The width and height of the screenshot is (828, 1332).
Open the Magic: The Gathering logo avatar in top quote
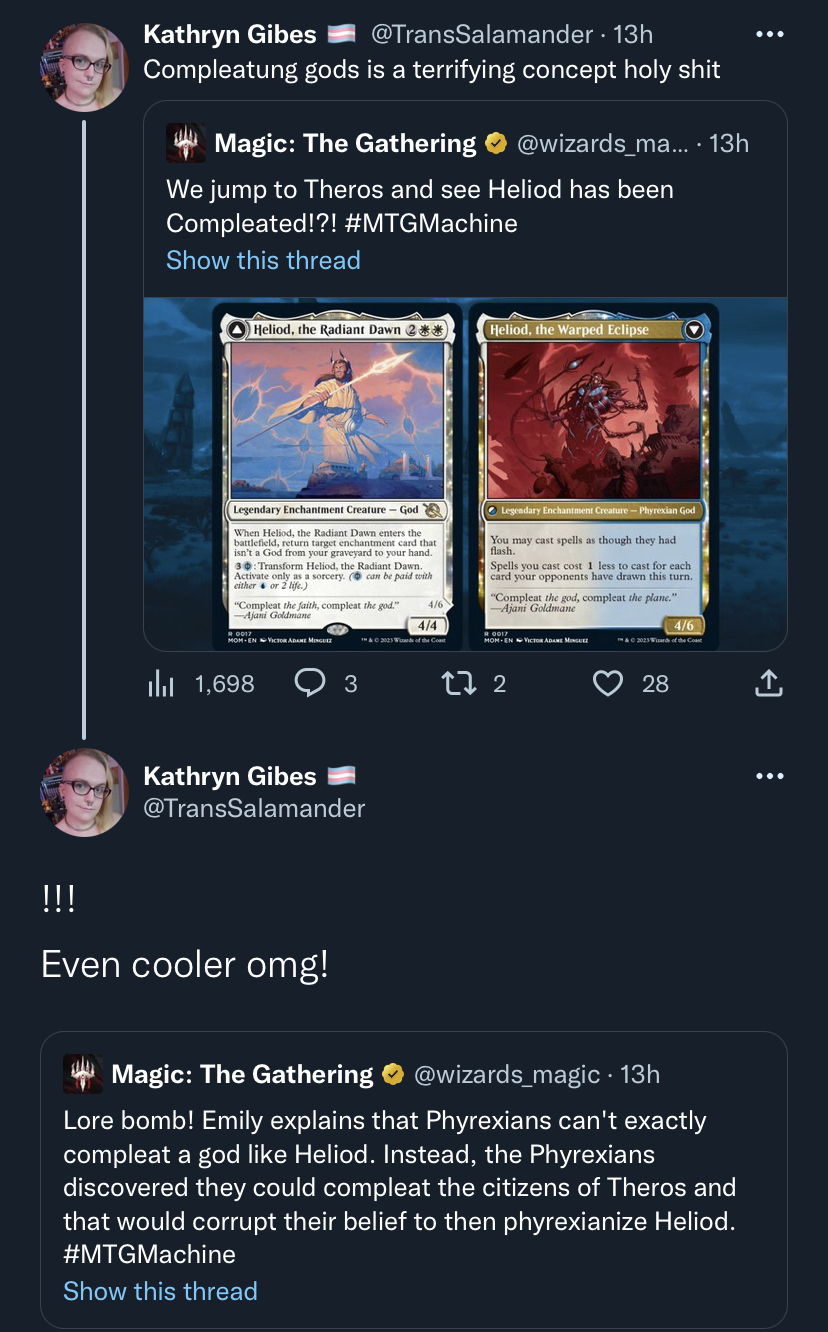pos(186,144)
